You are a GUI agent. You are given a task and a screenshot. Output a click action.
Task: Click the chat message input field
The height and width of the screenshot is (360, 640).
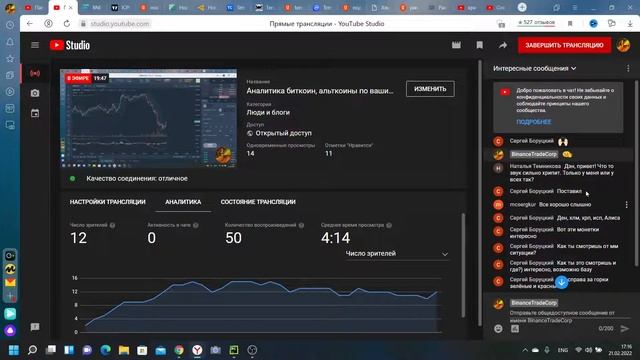[x=562, y=316]
